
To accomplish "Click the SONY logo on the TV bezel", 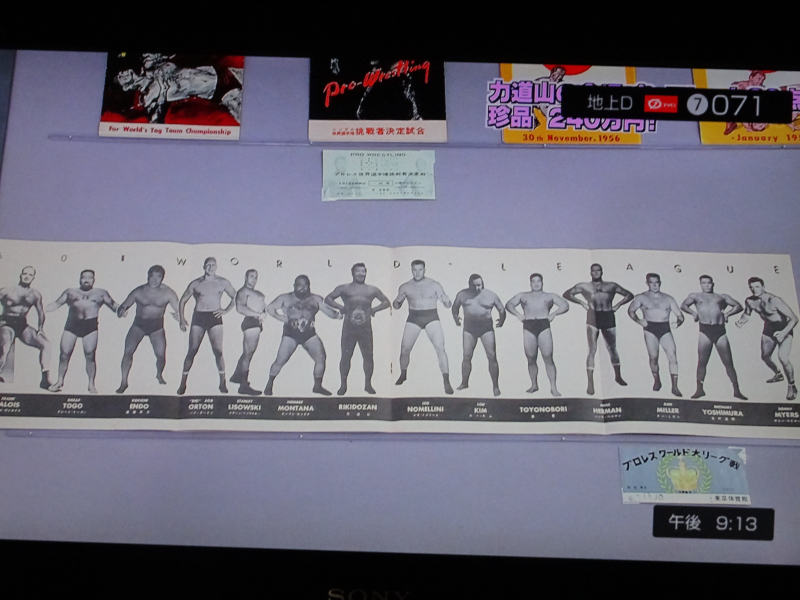I will [369, 594].
